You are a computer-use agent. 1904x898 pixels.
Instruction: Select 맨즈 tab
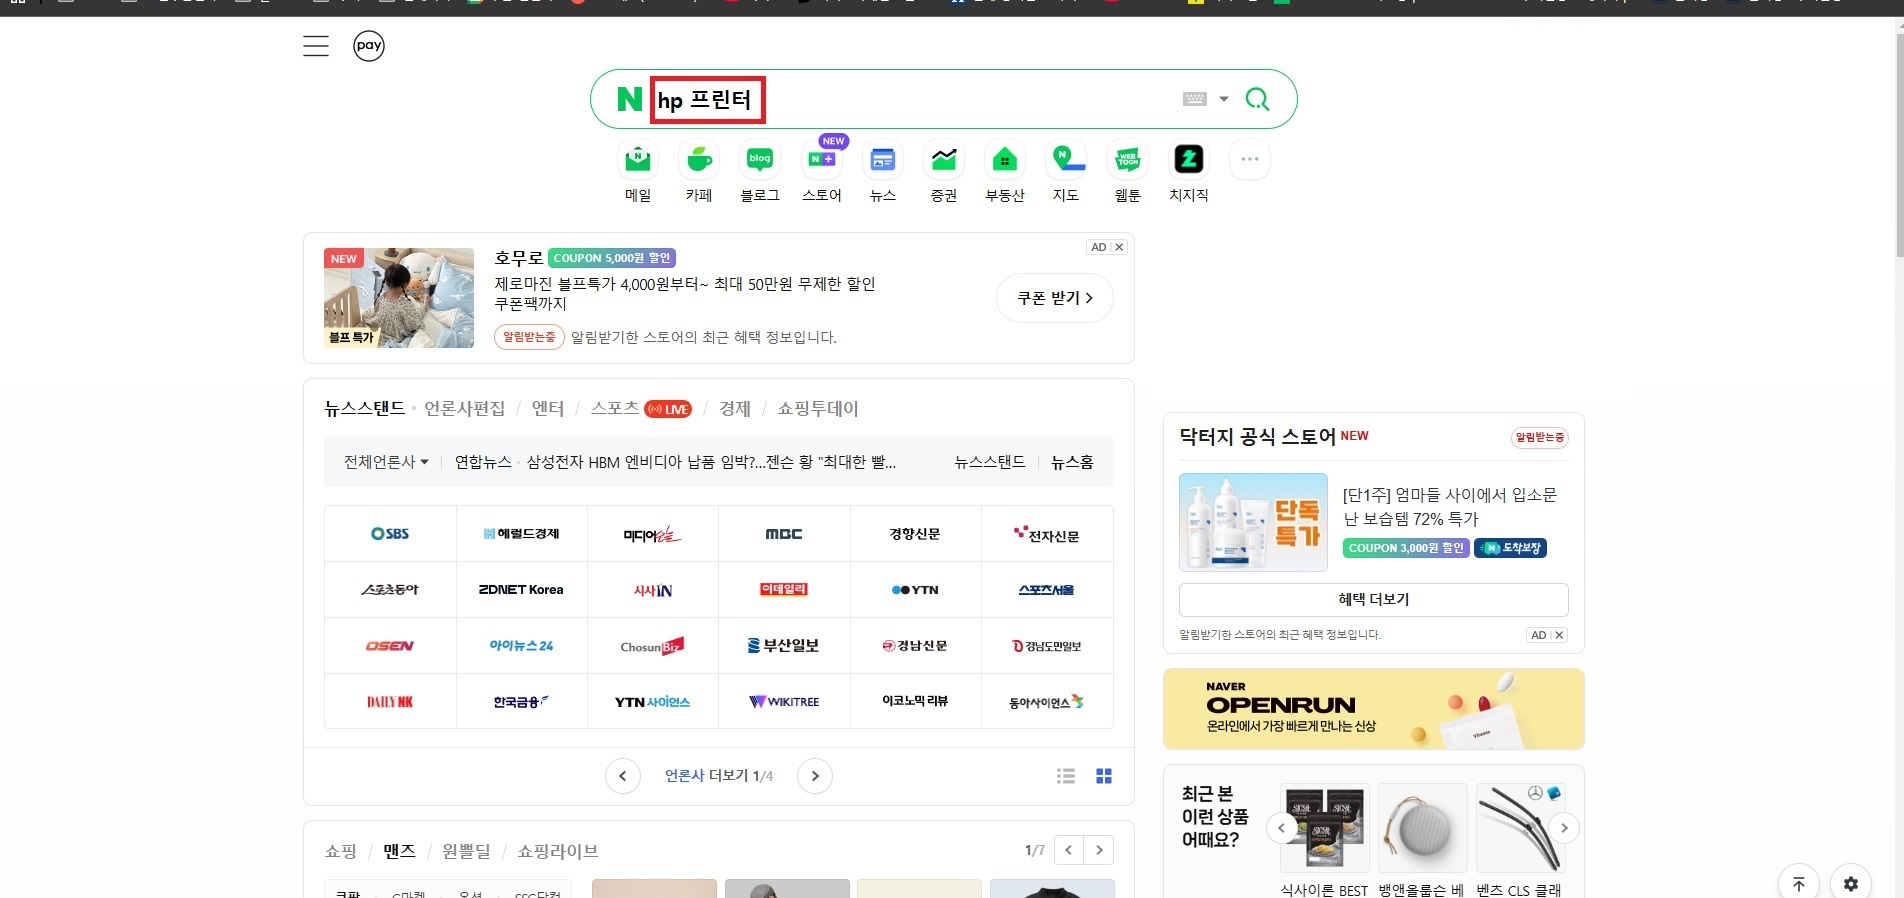[399, 851]
